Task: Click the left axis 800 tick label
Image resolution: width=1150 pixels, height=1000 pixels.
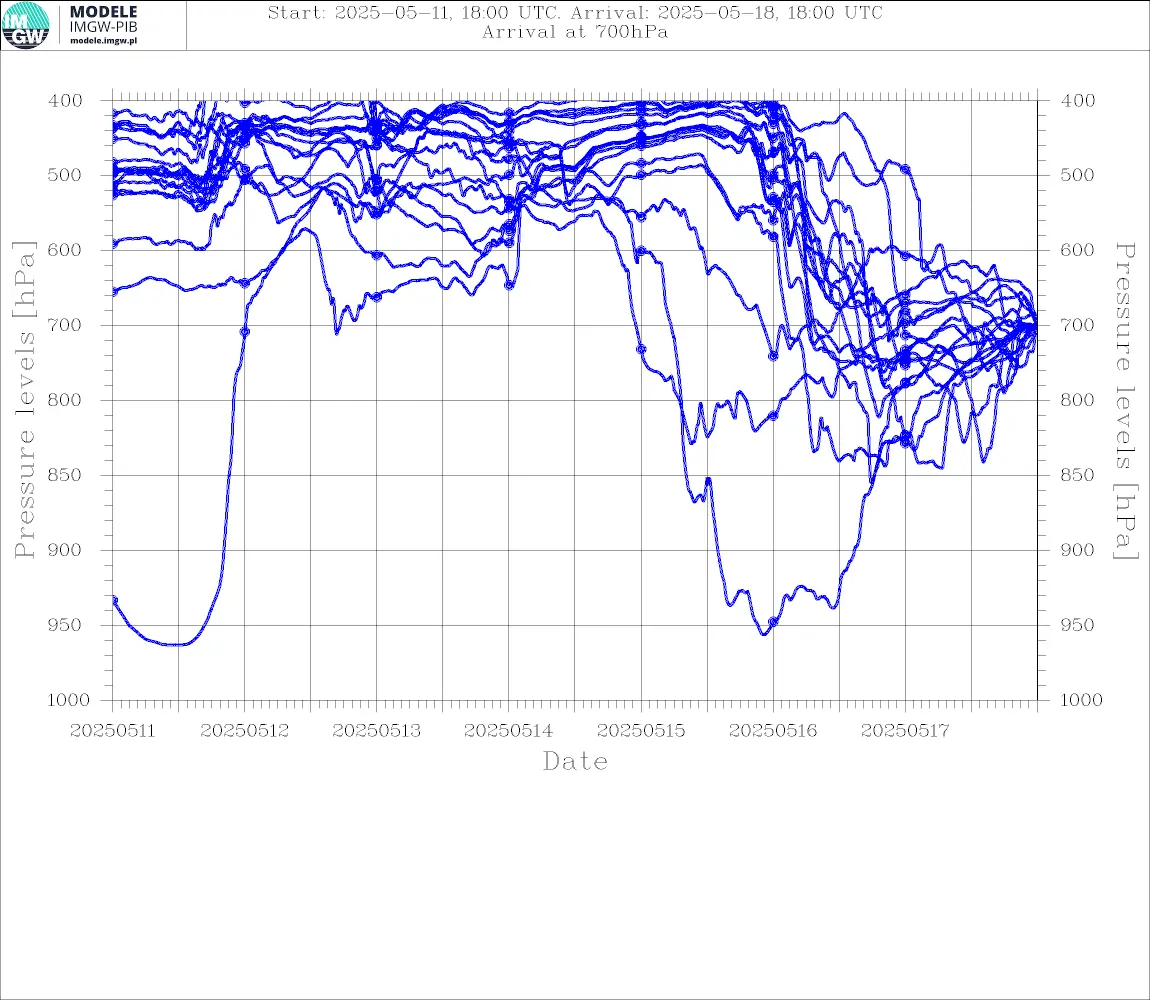Action: point(65,401)
